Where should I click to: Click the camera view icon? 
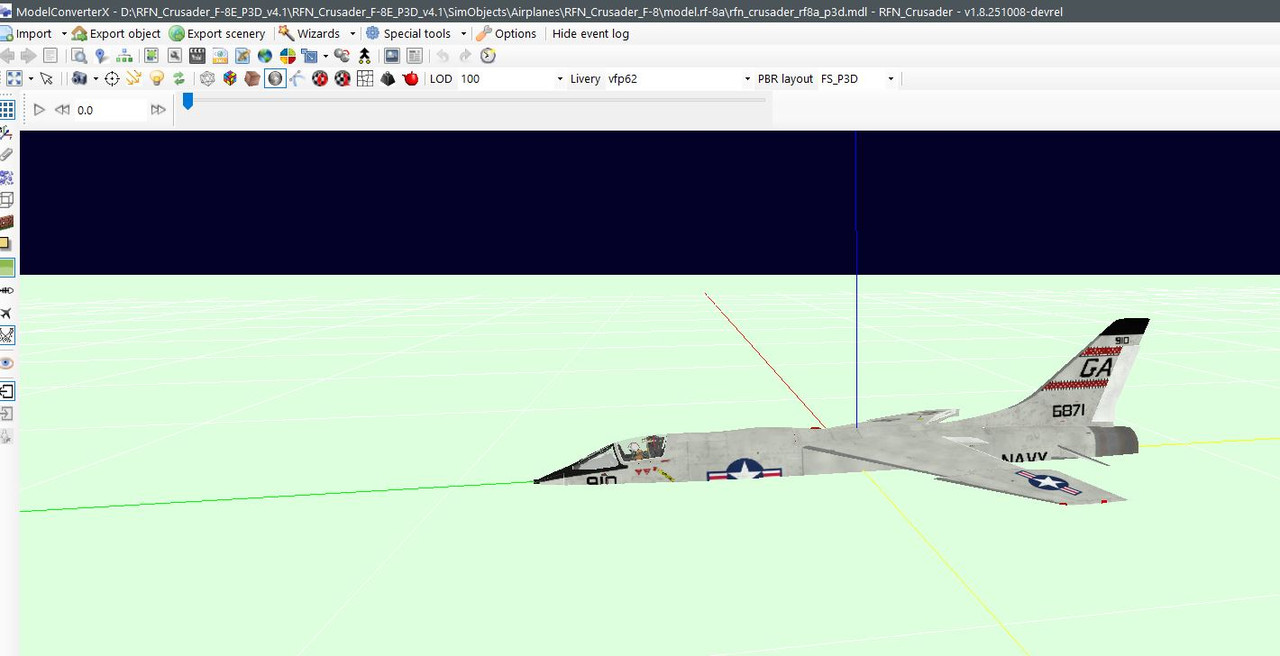tap(79, 79)
